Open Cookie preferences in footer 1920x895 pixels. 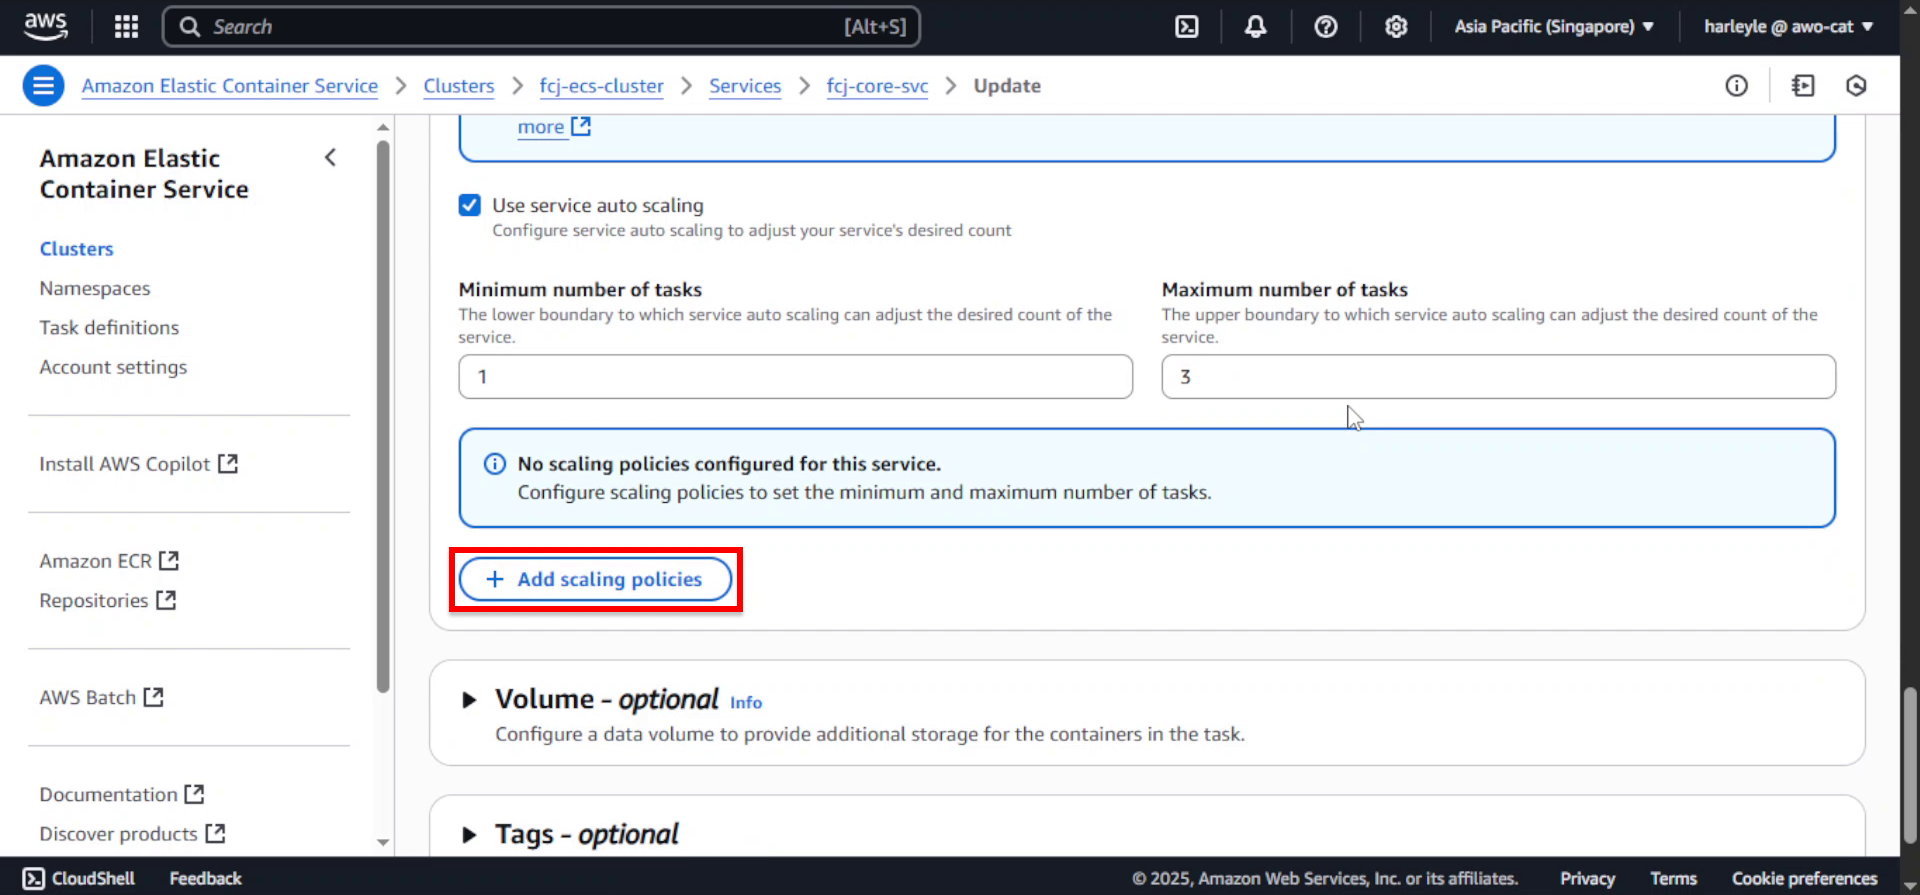1805,878
